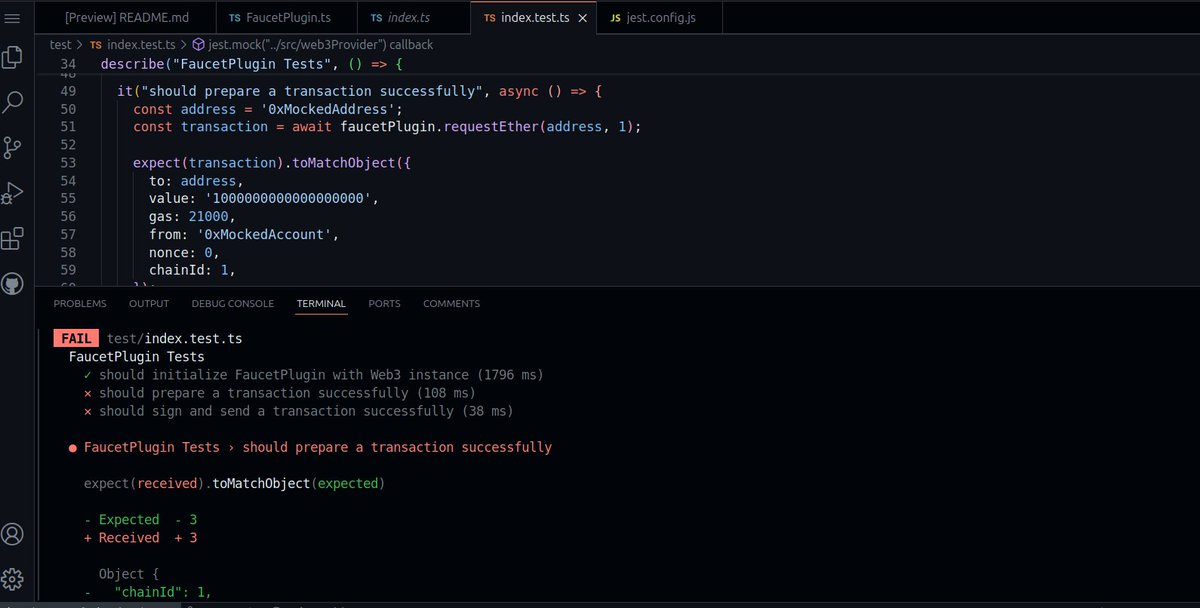Image resolution: width=1200 pixels, height=608 pixels.
Task: Switch to the FaucetPlugin.ts tab
Action: [x=283, y=17]
